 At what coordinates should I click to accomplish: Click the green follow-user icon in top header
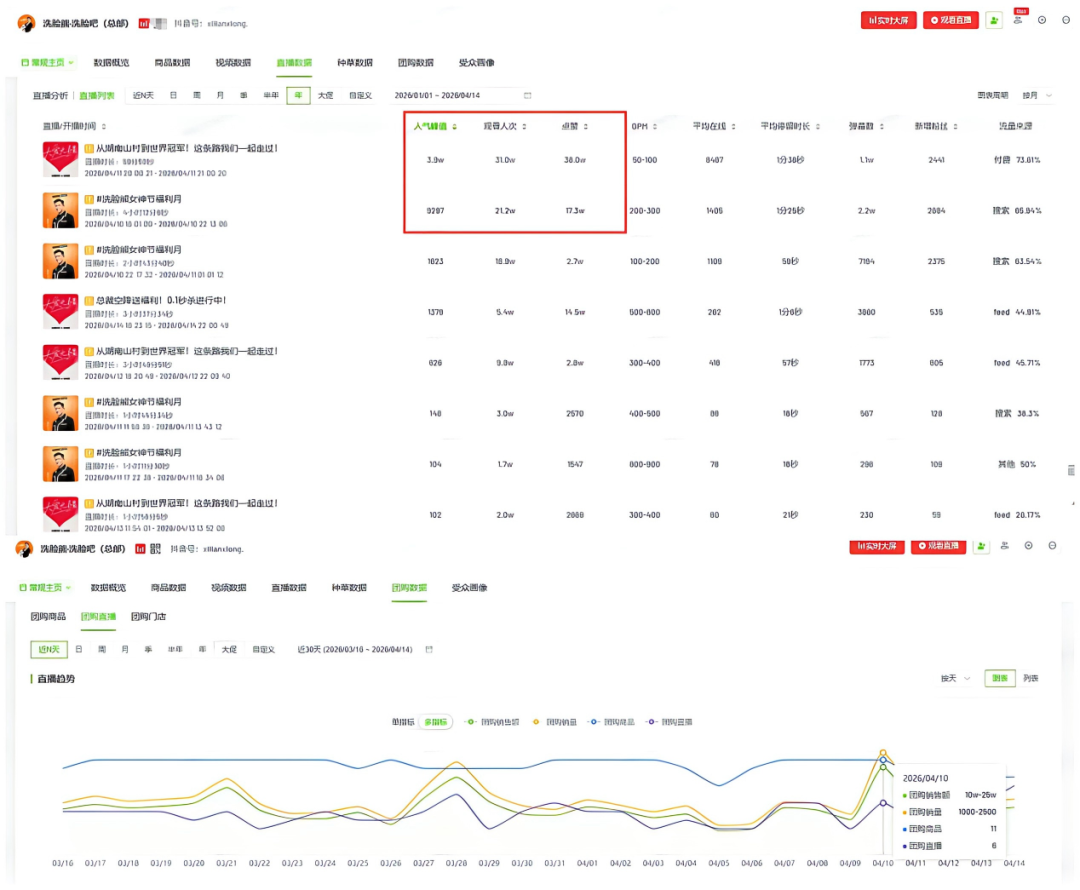point(993,20)
